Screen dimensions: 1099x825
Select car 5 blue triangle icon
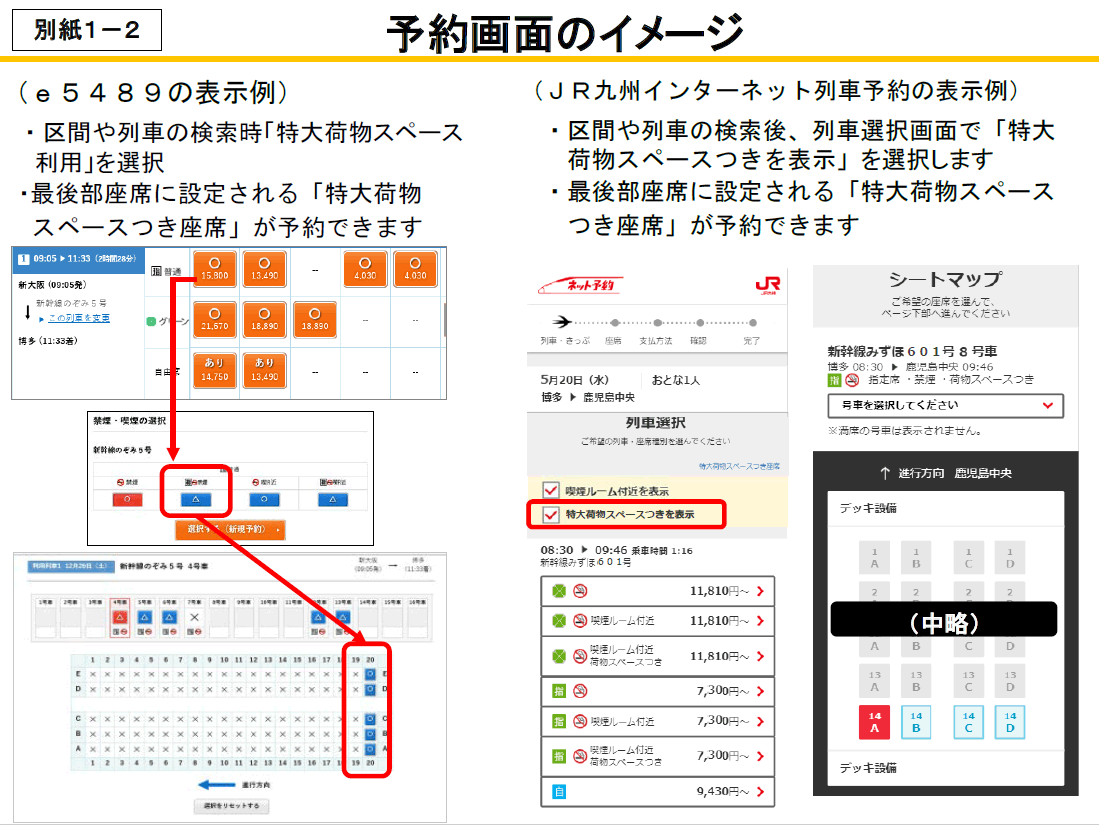coord(144,617)
